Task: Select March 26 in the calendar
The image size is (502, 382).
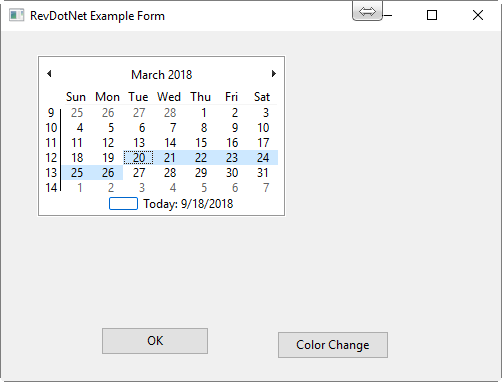Action: pyautogui.click(x=108, y=173)
